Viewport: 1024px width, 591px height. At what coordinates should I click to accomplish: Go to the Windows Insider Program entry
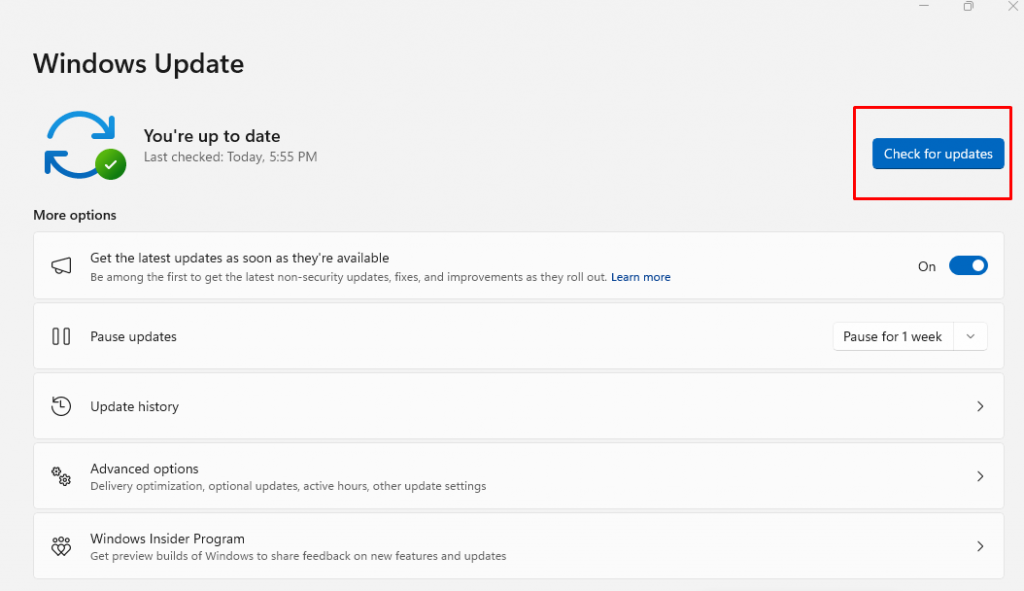coord(167,539)
